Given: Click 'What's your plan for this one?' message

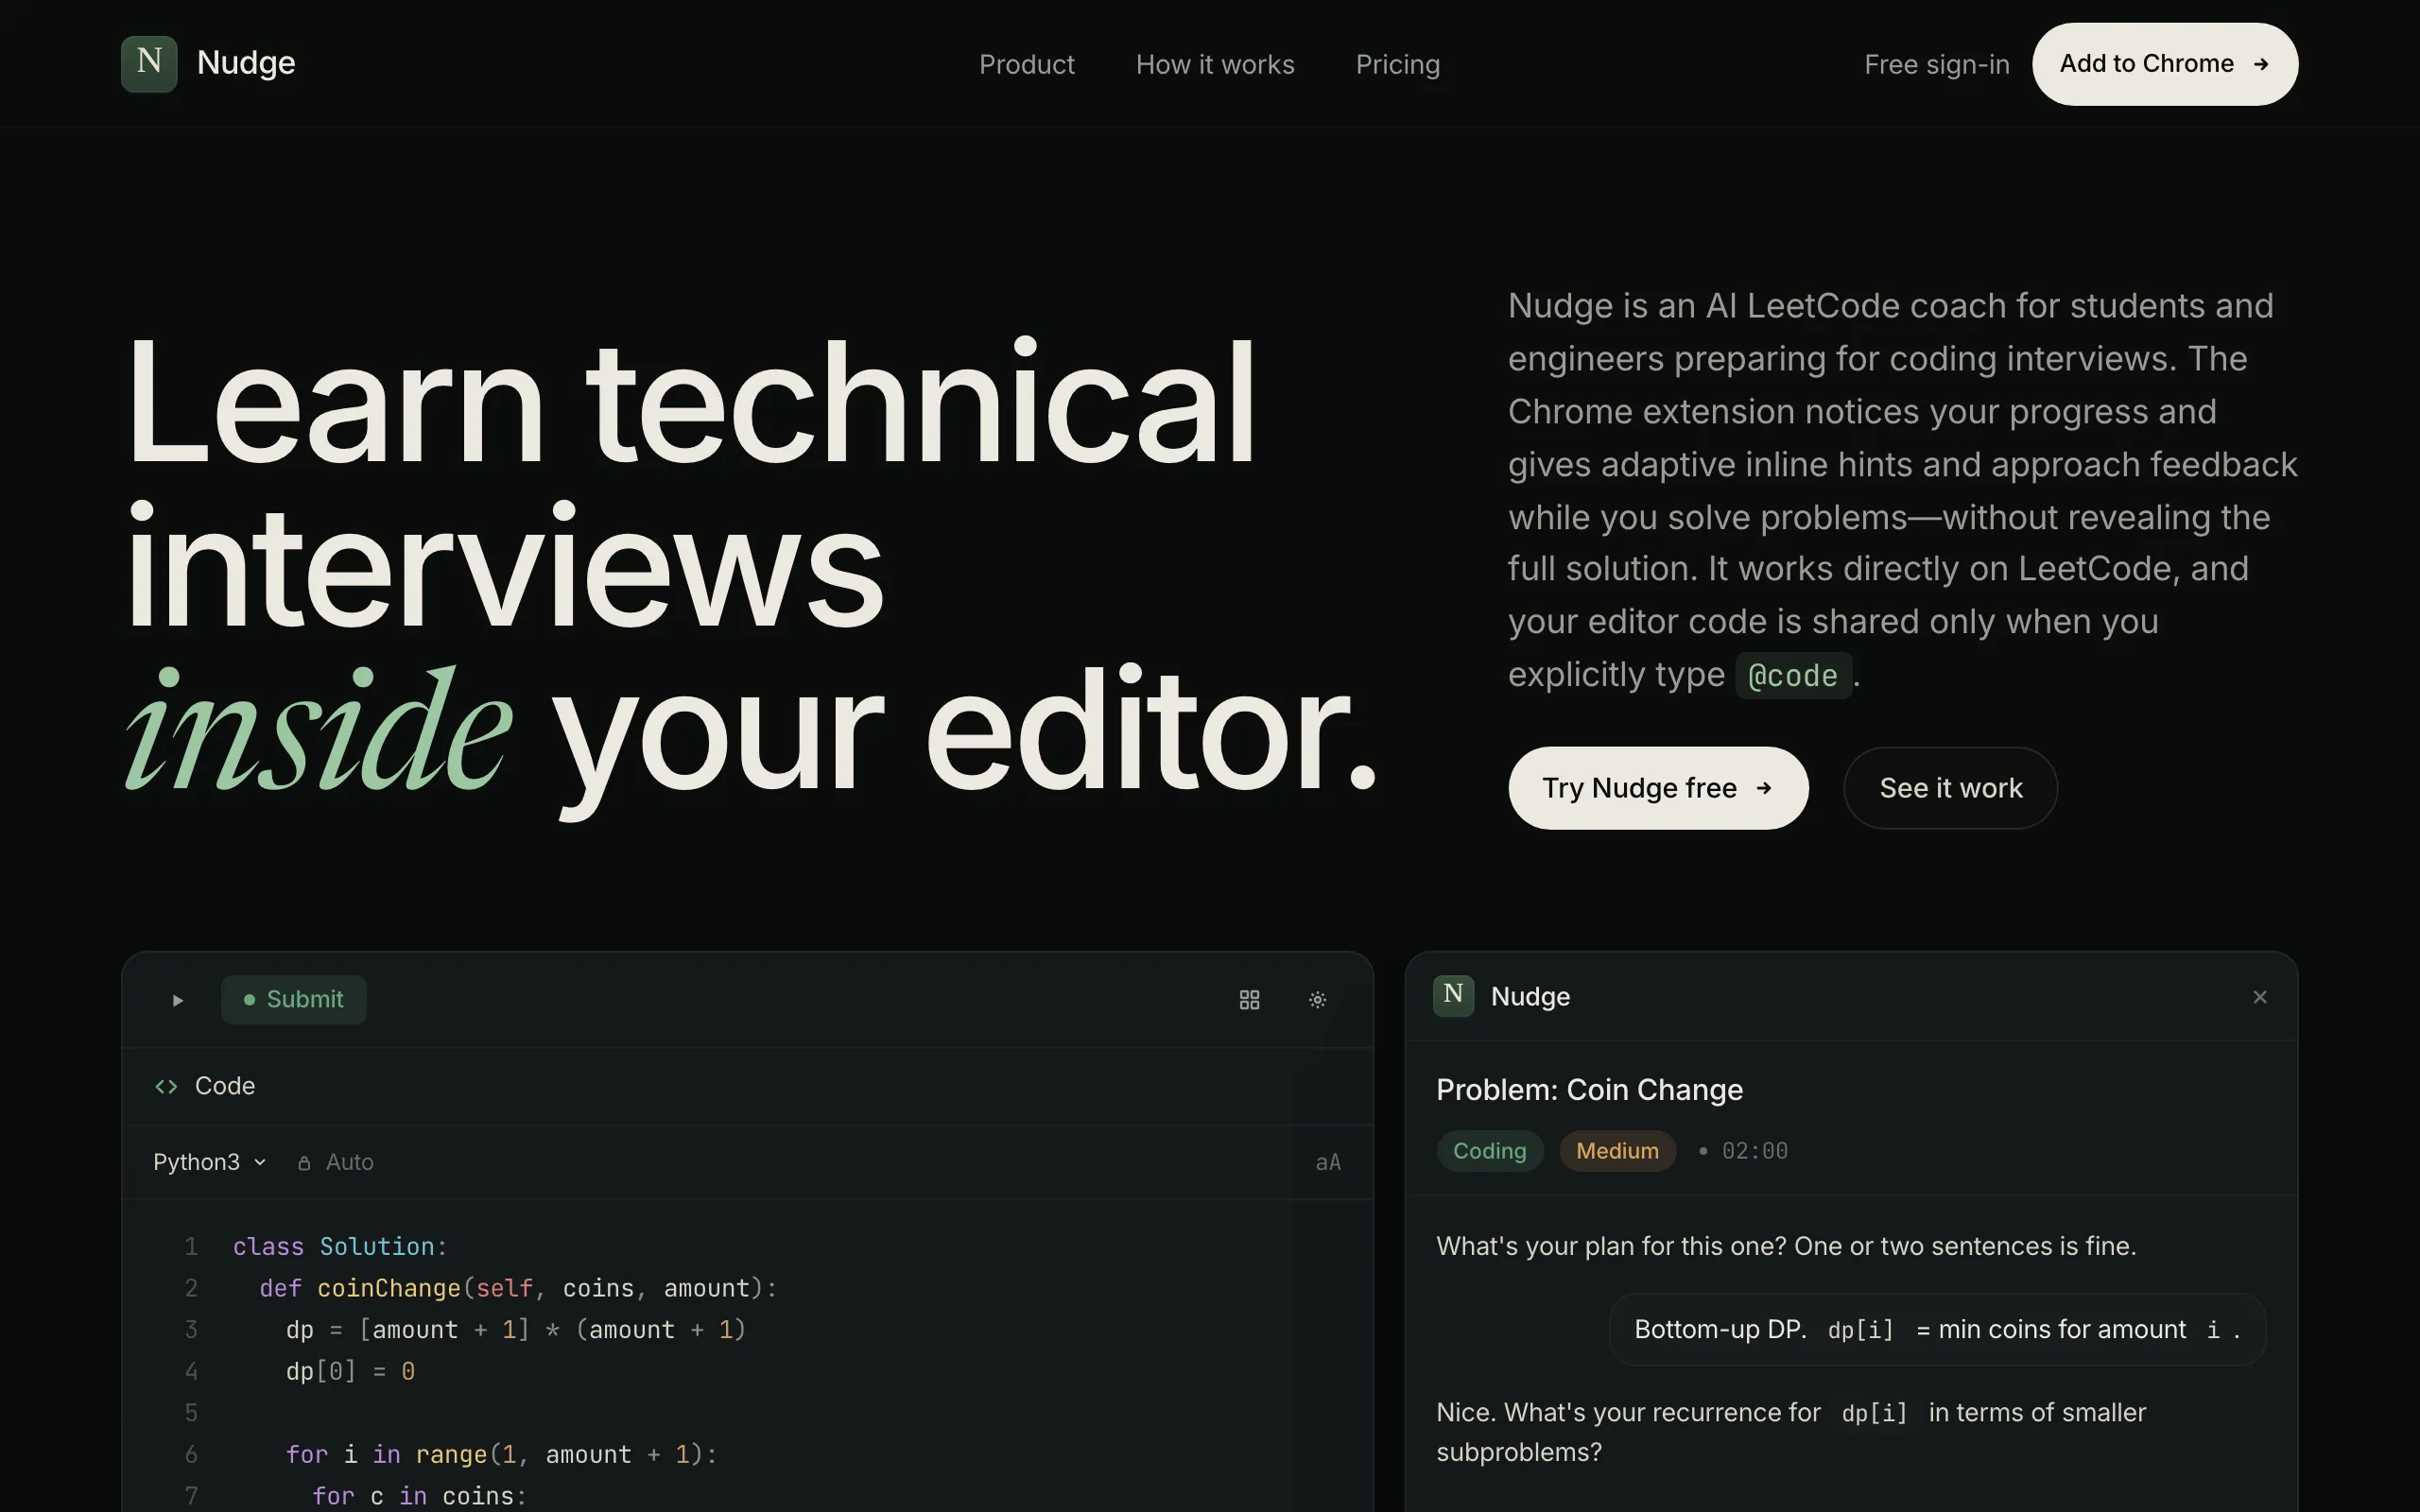Looking at the screenshot, I should pos(1786,1246).
